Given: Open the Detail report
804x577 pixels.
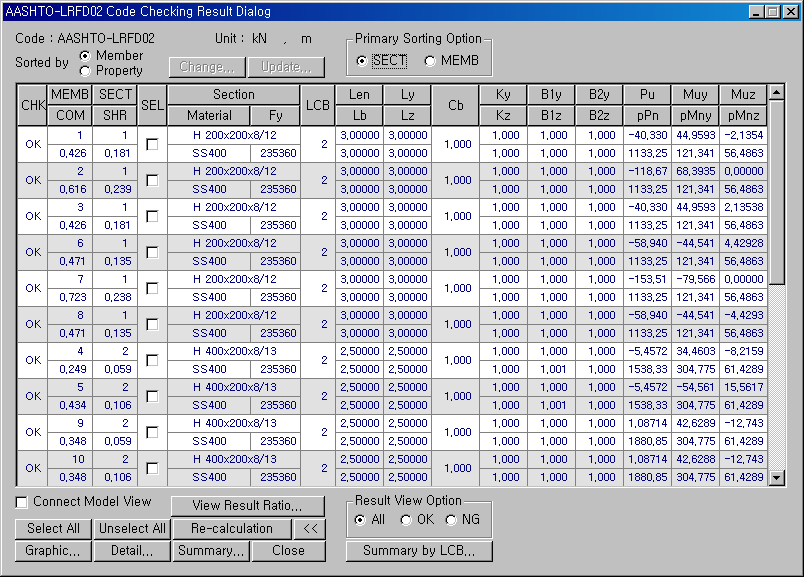Looking at the screenshot, I should pyautogui.click(x=132, y=551).
